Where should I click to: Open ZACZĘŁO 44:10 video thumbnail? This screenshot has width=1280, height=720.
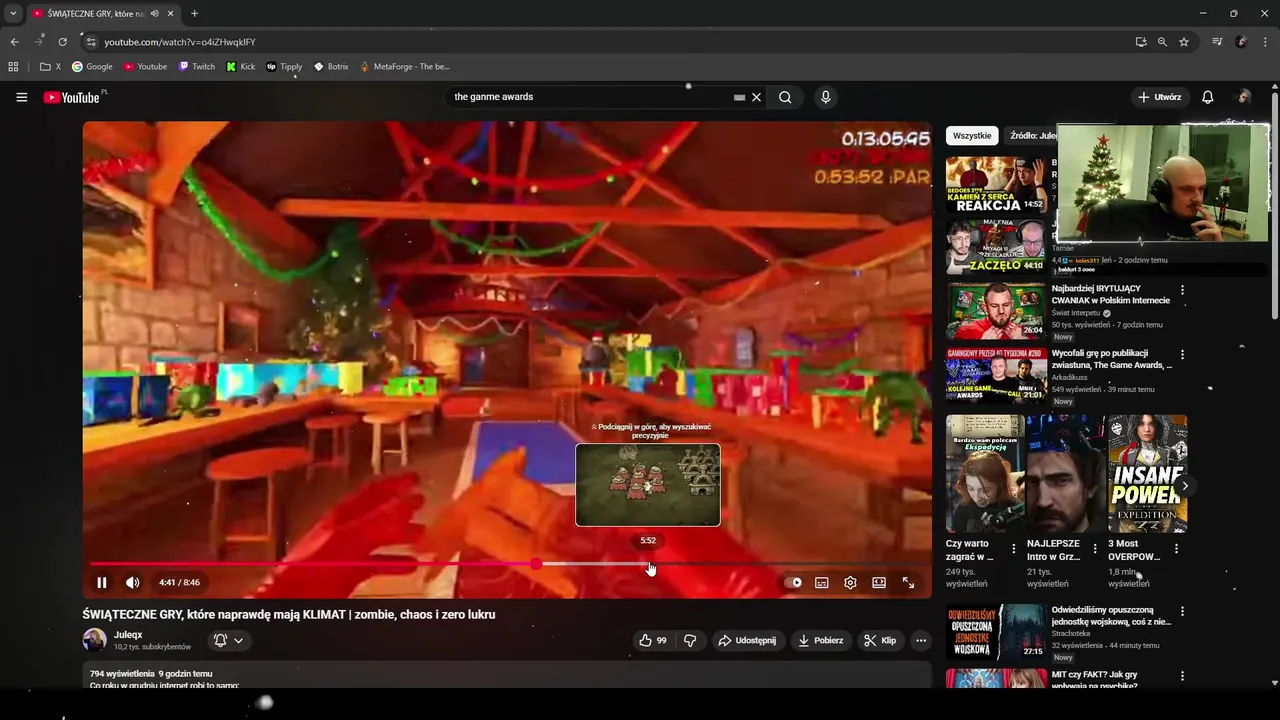(x=996, y=246)
